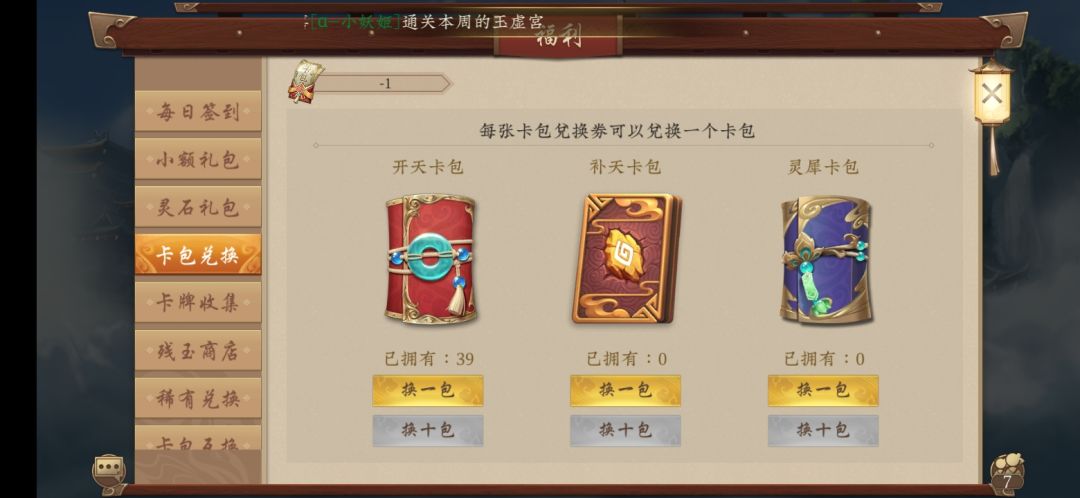Exchange ten 开天卡包 with 换十包
Screen dimensions: 1080x498
tap(428, 430)
